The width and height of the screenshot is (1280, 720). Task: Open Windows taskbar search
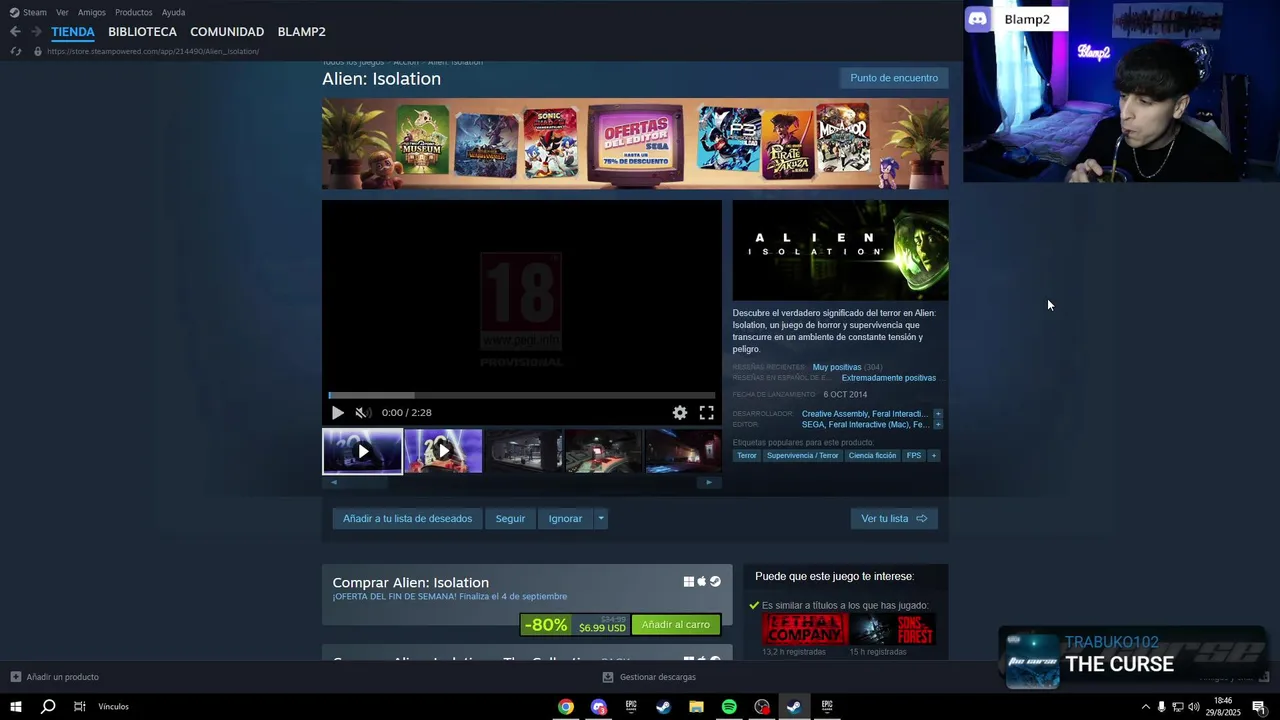(x=47, y=707)
